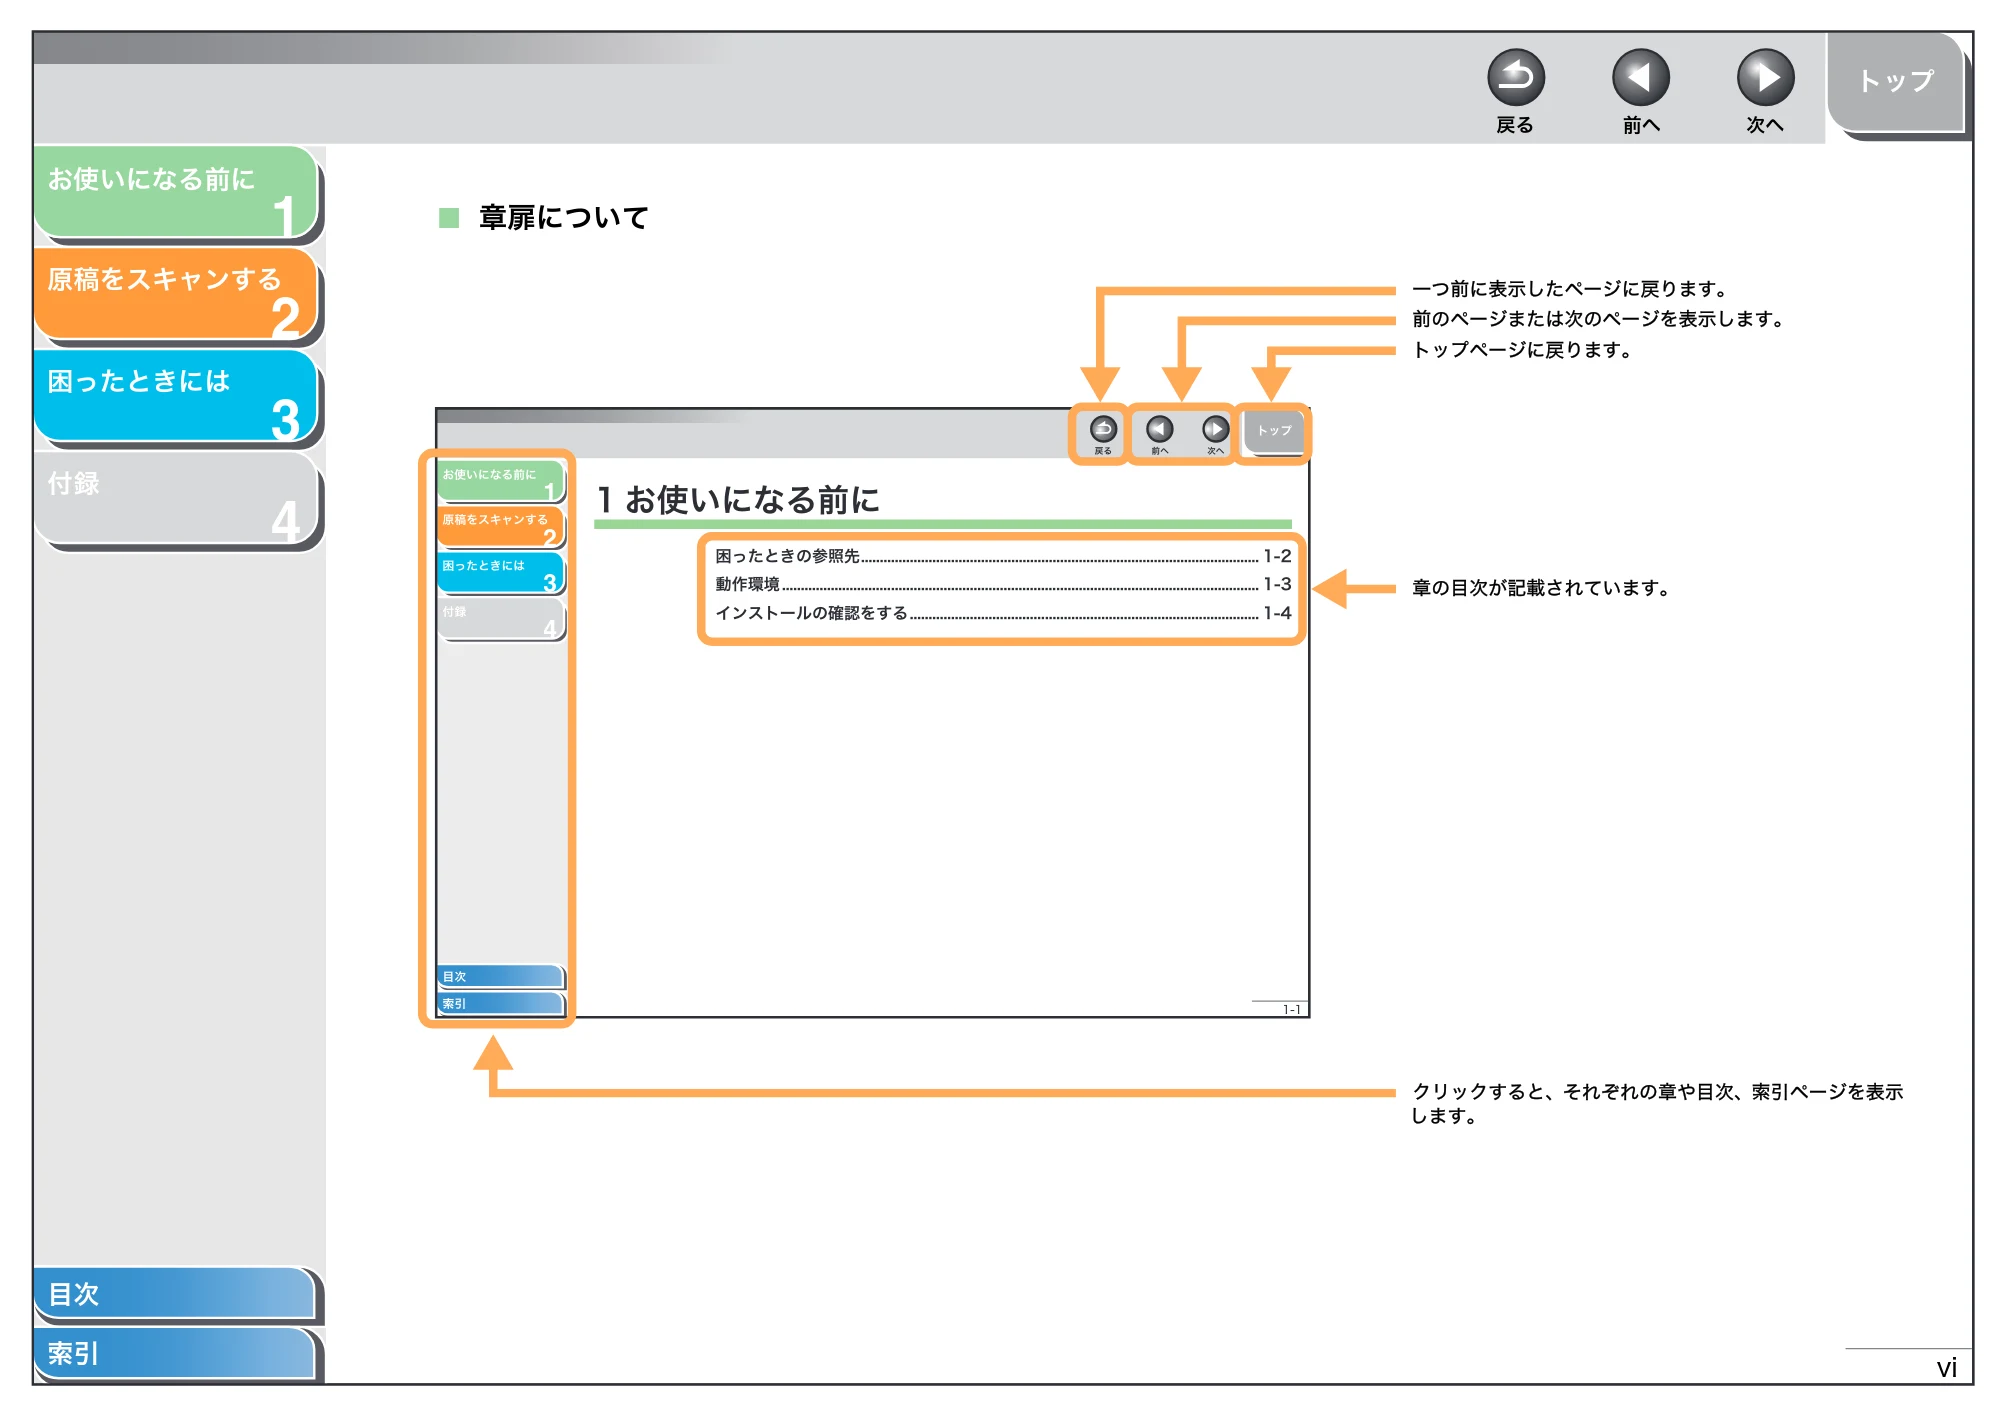This screenshot has height=1415, width=2000.
Task: Open the 目次 contents button
Action: coord(175,1293)
